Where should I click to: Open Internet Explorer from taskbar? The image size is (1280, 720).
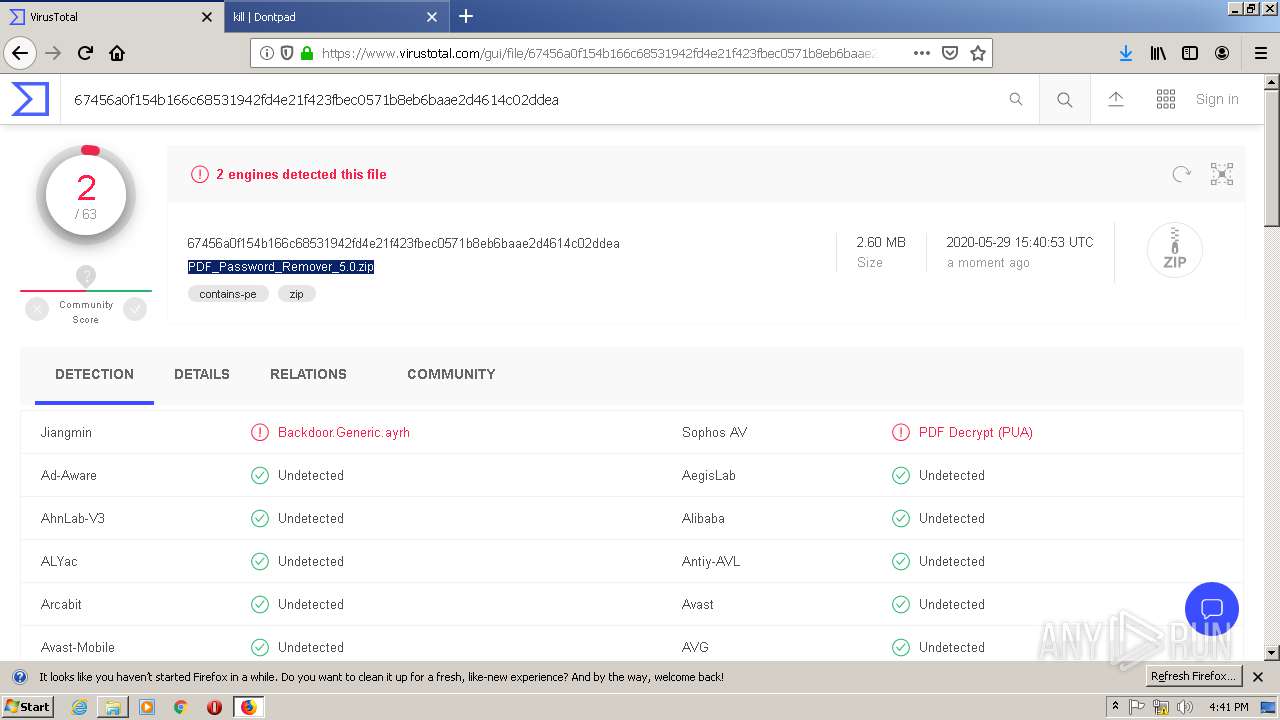point(79,707)
